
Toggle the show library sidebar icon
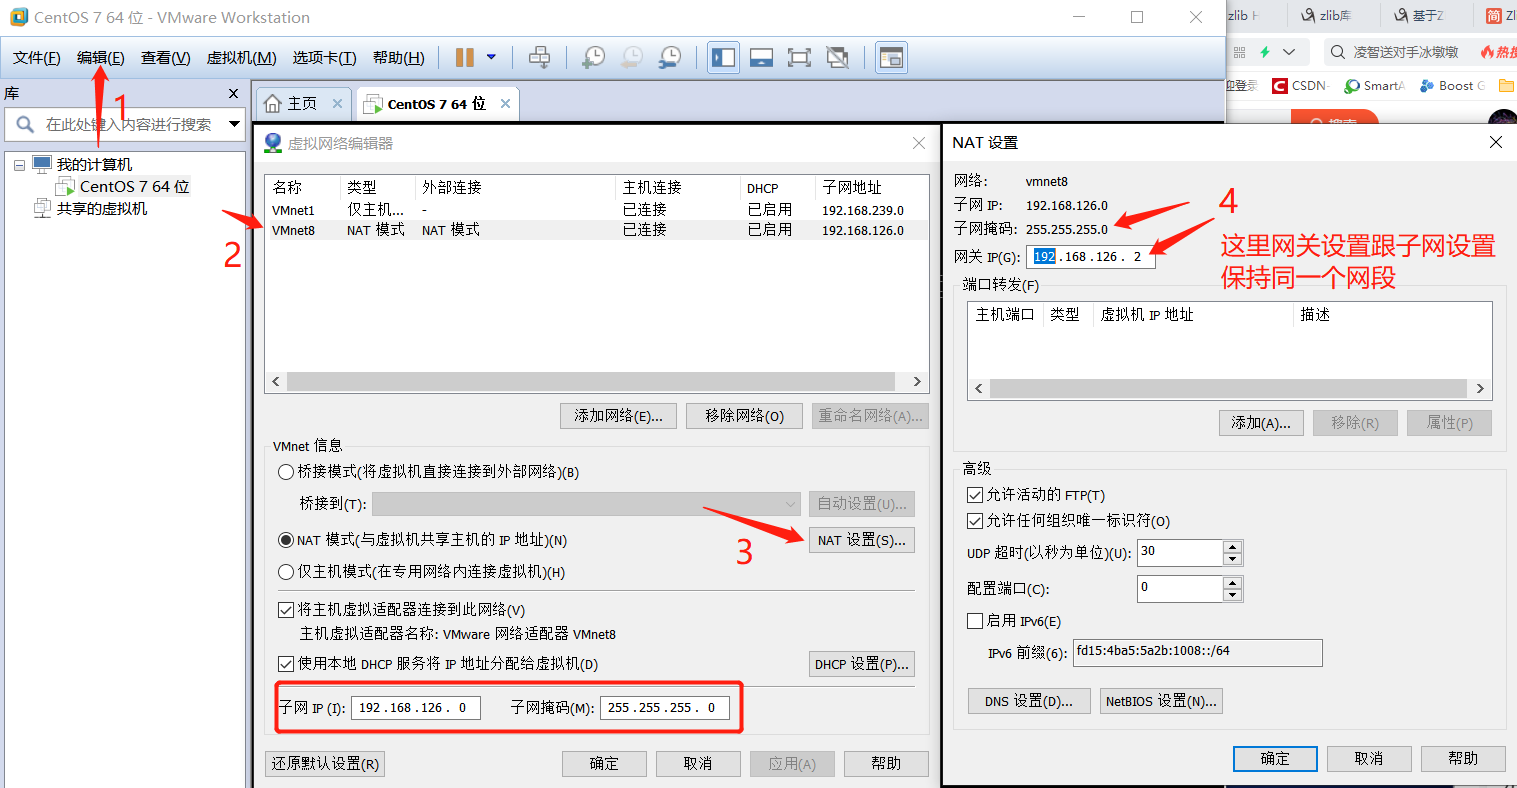(x=723, y=58)
